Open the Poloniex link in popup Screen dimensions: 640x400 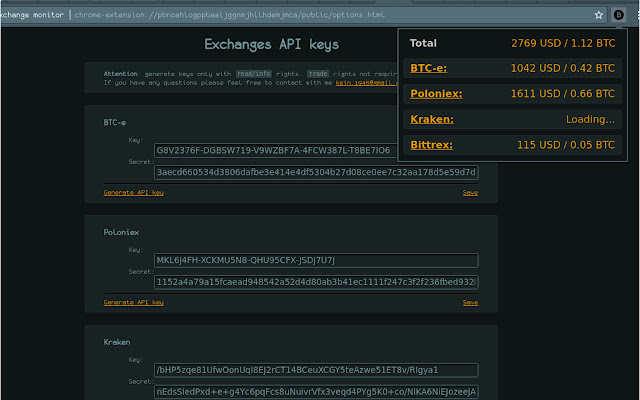(436, 93)
